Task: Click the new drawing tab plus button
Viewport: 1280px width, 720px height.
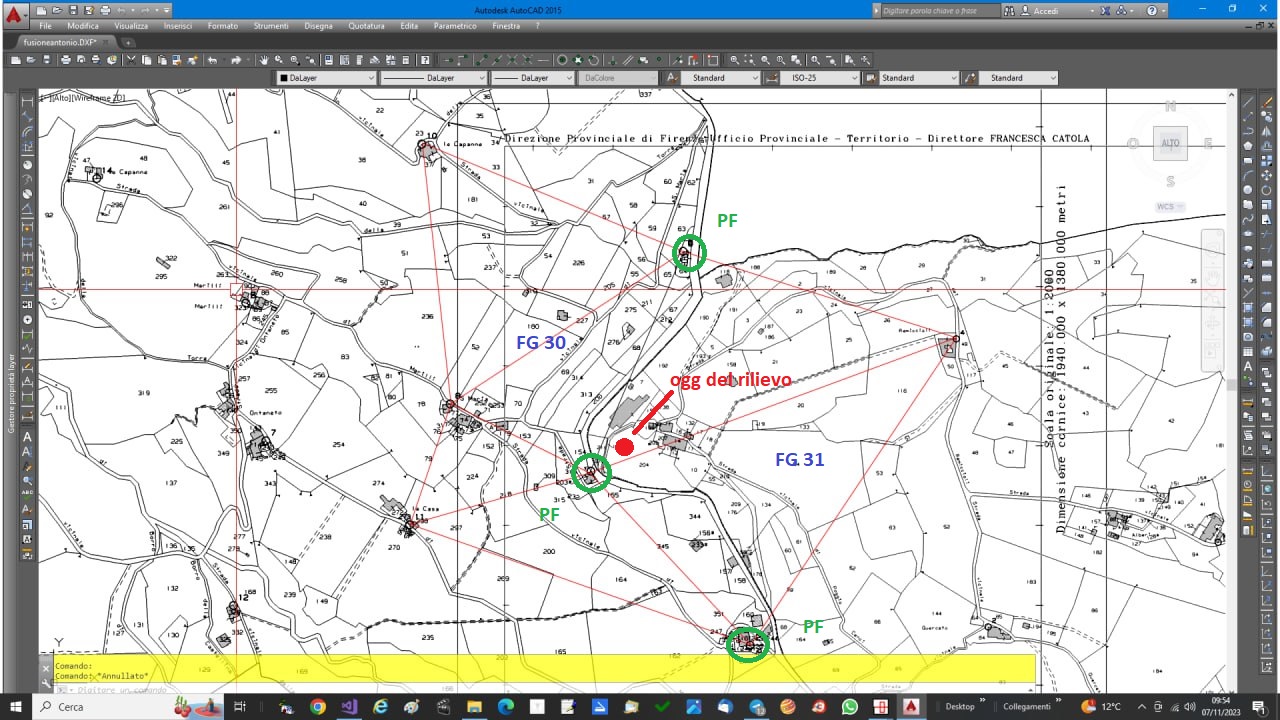Action: coord(128,43)
